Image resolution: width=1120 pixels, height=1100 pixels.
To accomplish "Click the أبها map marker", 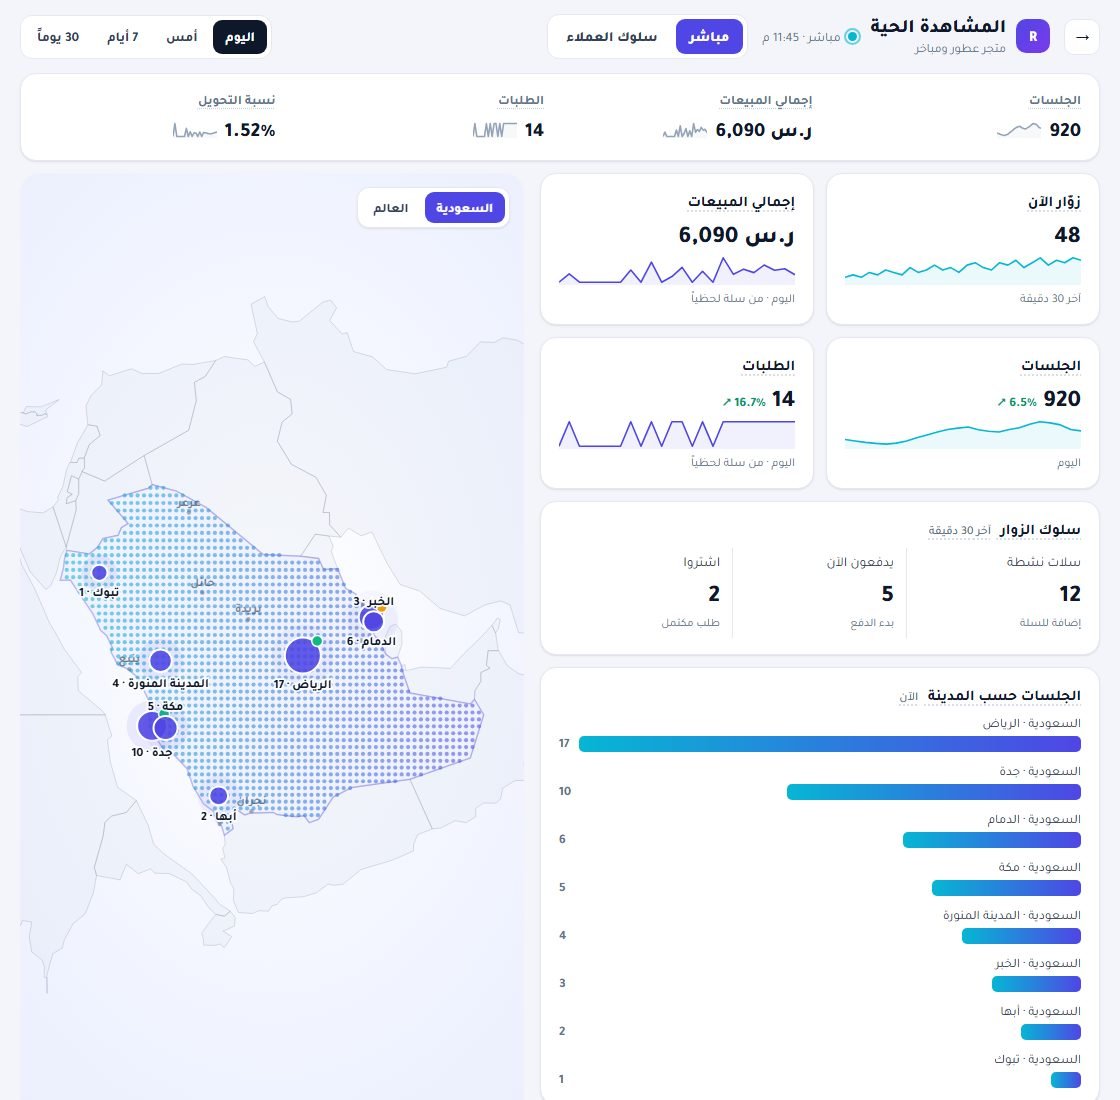I will pyautogui.click(x=219, y=795).
